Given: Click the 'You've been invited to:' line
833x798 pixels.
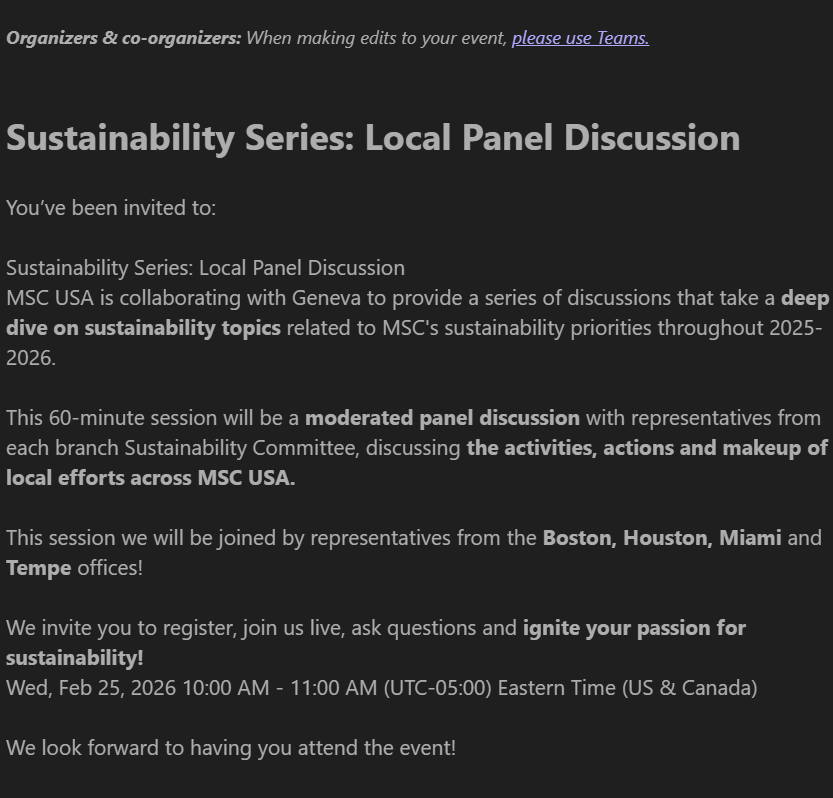Looking at the screenshot, I should [x=111, y=208].
